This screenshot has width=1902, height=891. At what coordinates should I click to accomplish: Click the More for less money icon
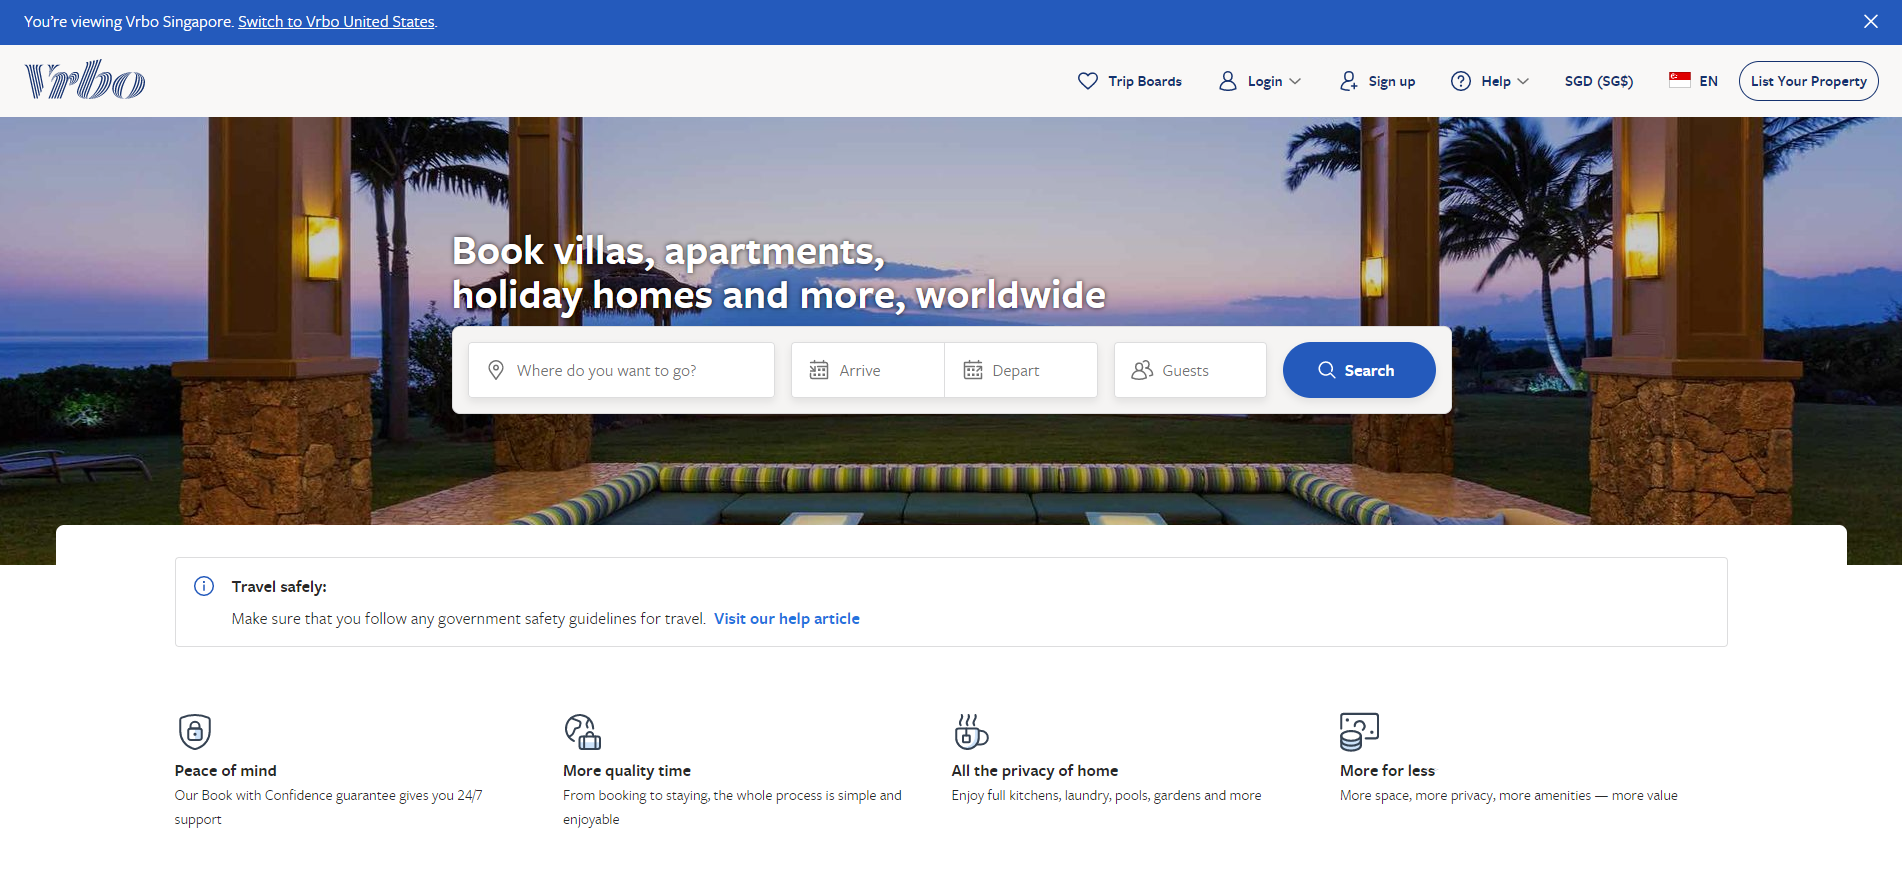[x=1359, y=731]
